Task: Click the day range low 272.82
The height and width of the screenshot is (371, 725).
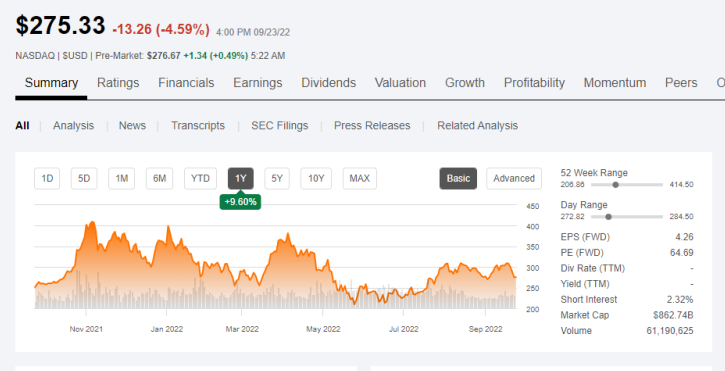Action: (x=573, y=216)
